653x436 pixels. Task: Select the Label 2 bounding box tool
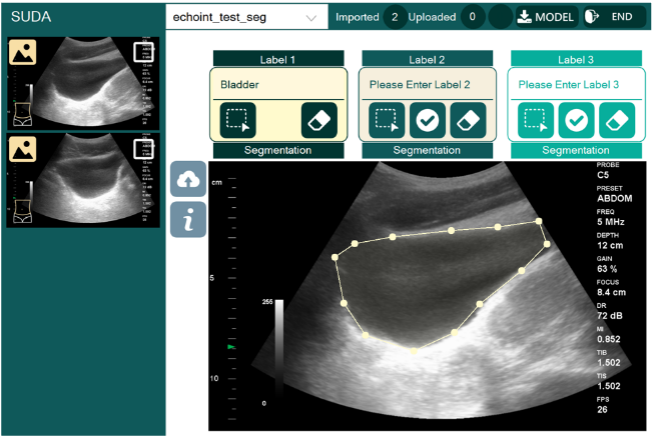(x=386, y=120)
